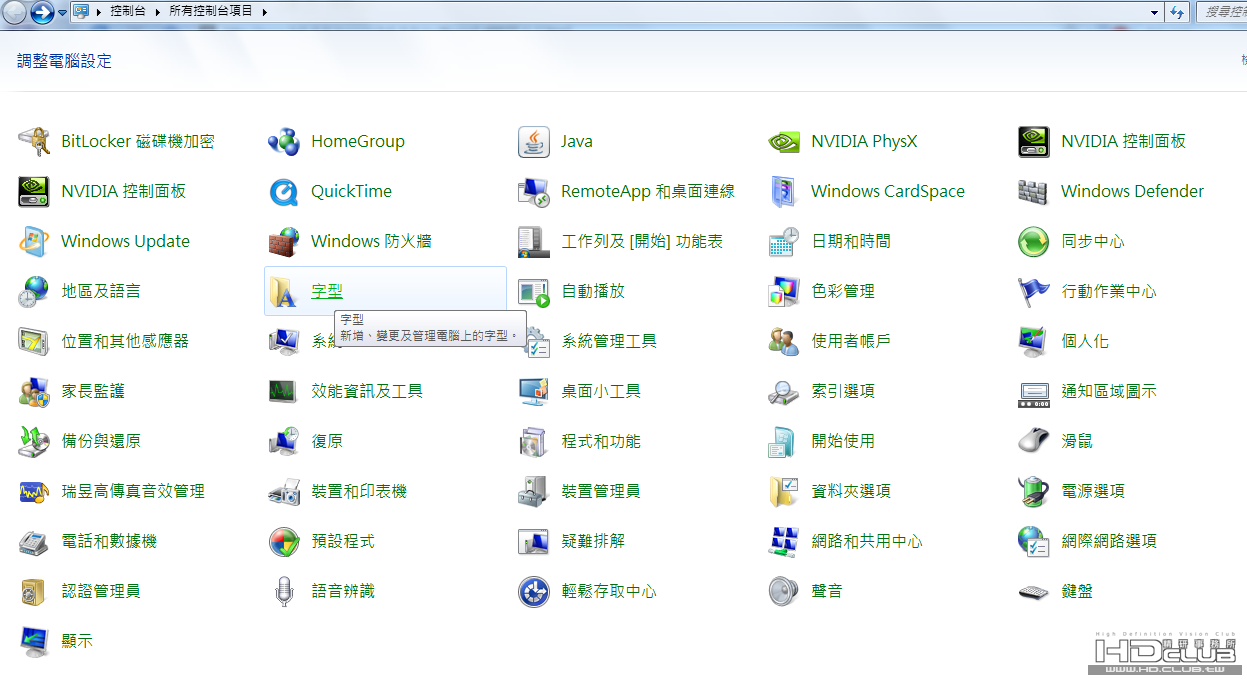Open the 桌面小工具 link
Image resolution: width=1247 pixels, height=680 pixels.
point(601,392)
